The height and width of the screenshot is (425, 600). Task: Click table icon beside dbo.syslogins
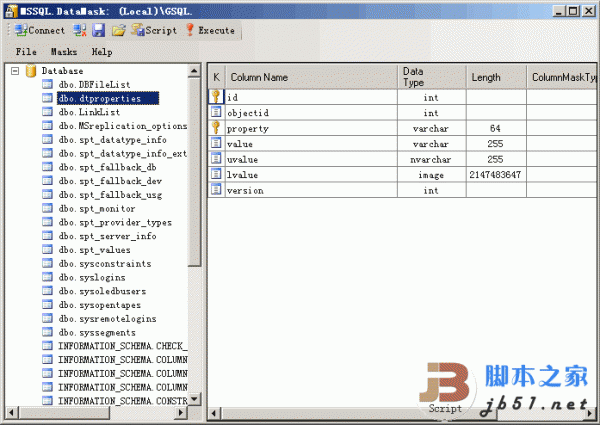(47, 277)
